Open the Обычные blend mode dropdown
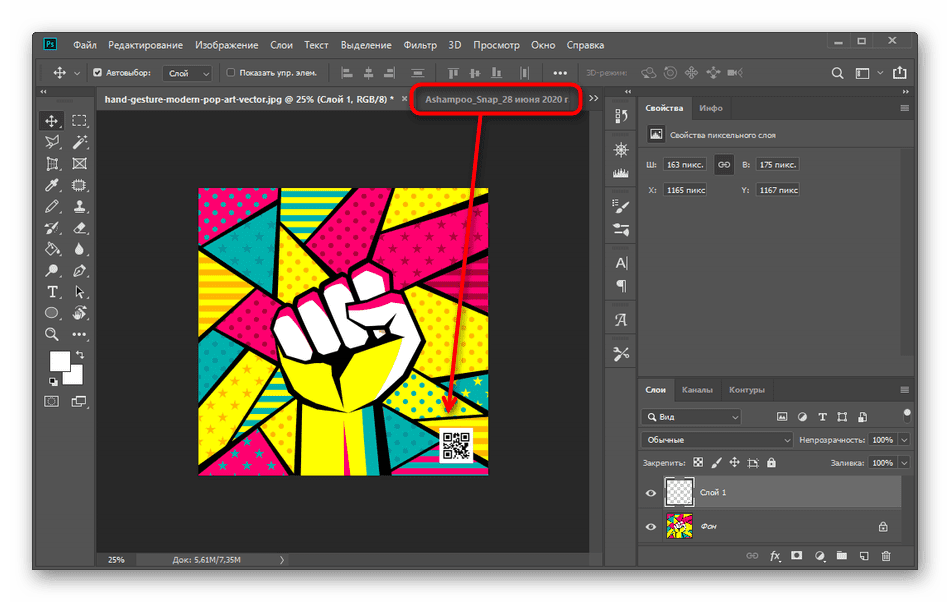Image resolution: width=950 pixels, height=602 pixels. [x=716, y=440]
